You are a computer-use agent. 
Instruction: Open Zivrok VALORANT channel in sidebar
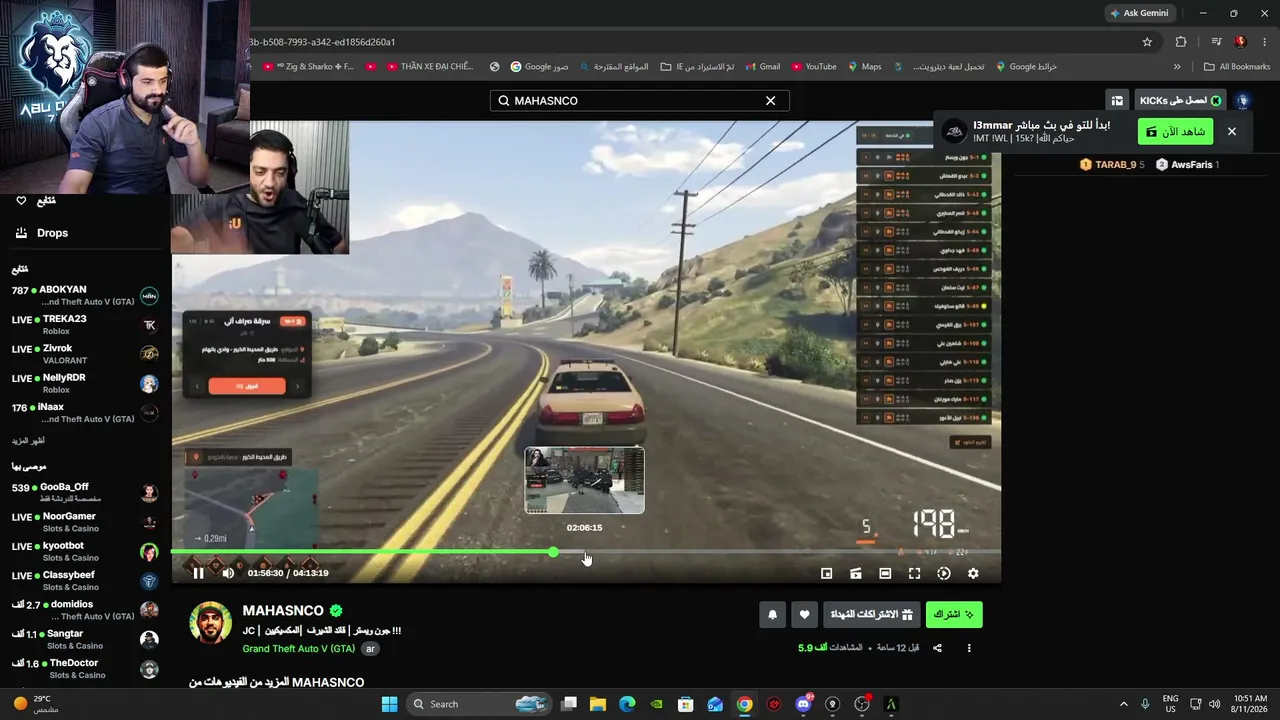click(84, 355)
